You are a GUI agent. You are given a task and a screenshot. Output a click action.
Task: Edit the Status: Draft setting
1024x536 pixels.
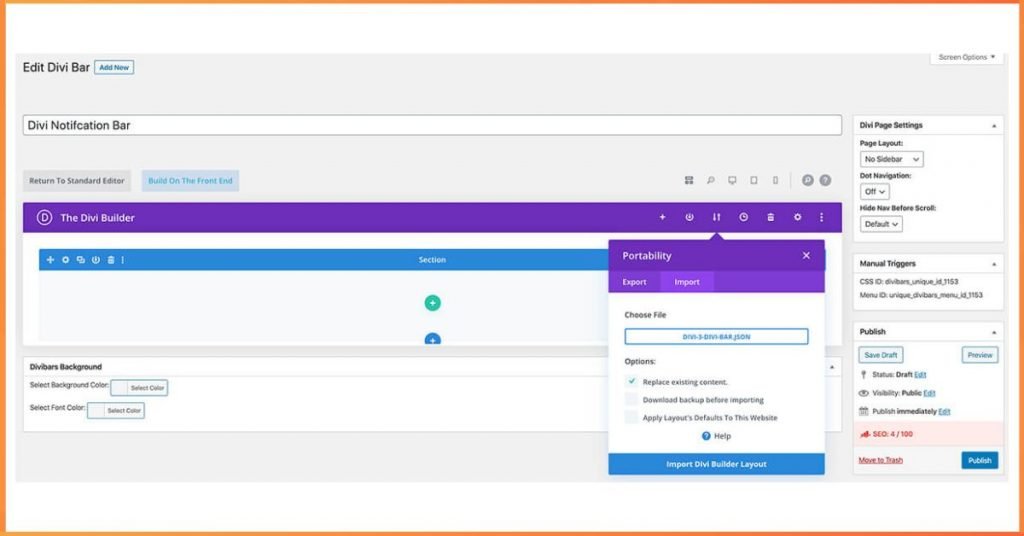(920, 375)
